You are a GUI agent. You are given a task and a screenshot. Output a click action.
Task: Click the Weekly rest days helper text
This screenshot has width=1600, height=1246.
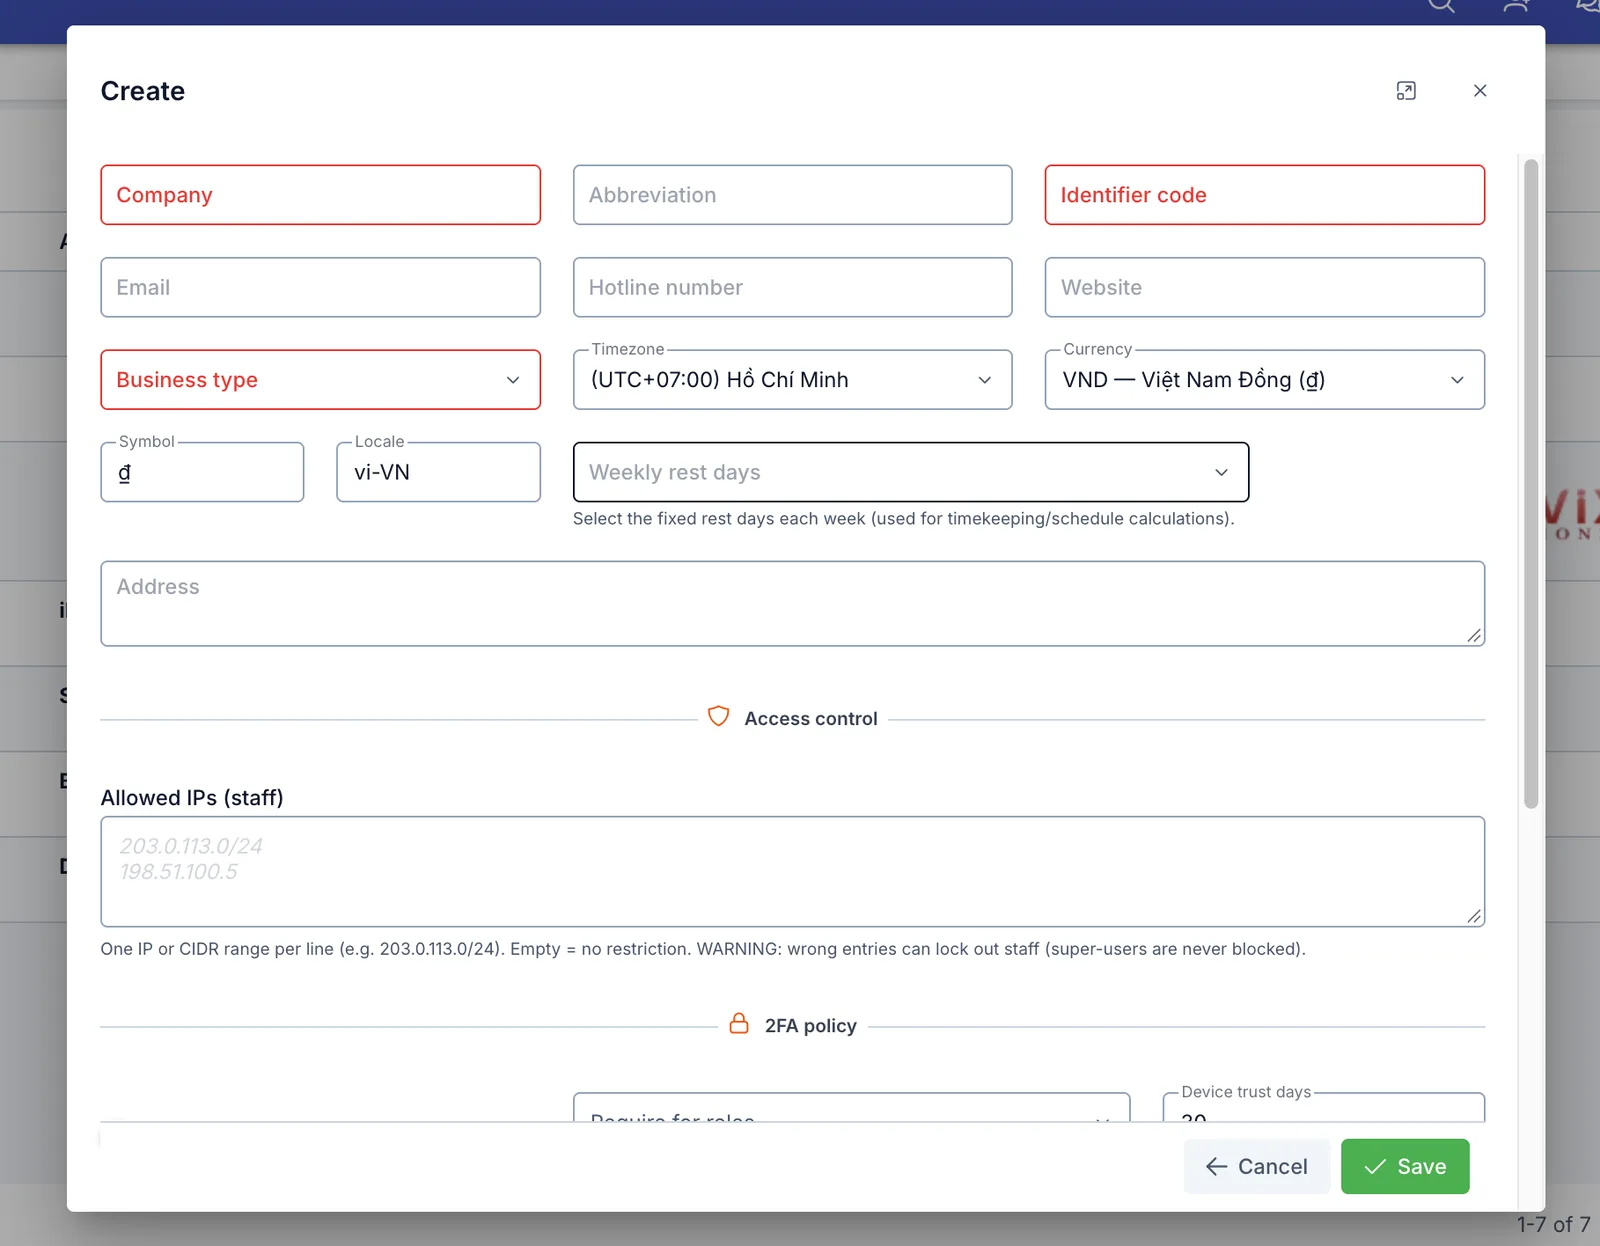click(903, 519)
